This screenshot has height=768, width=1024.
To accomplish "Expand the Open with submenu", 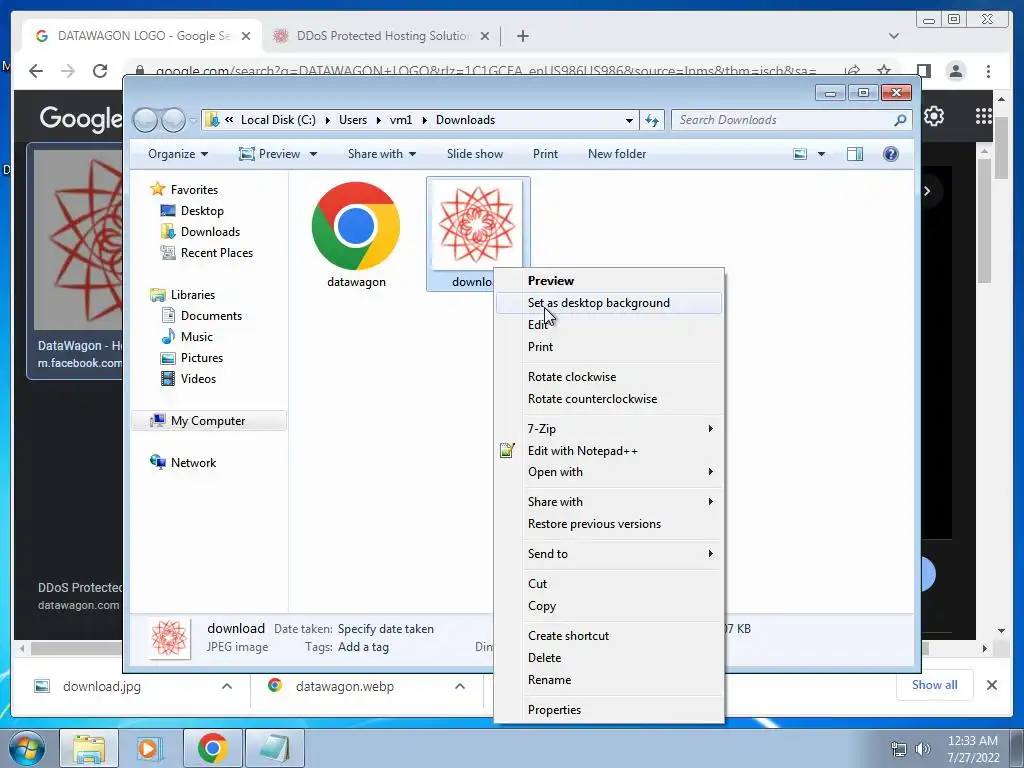I will (609, 472).
